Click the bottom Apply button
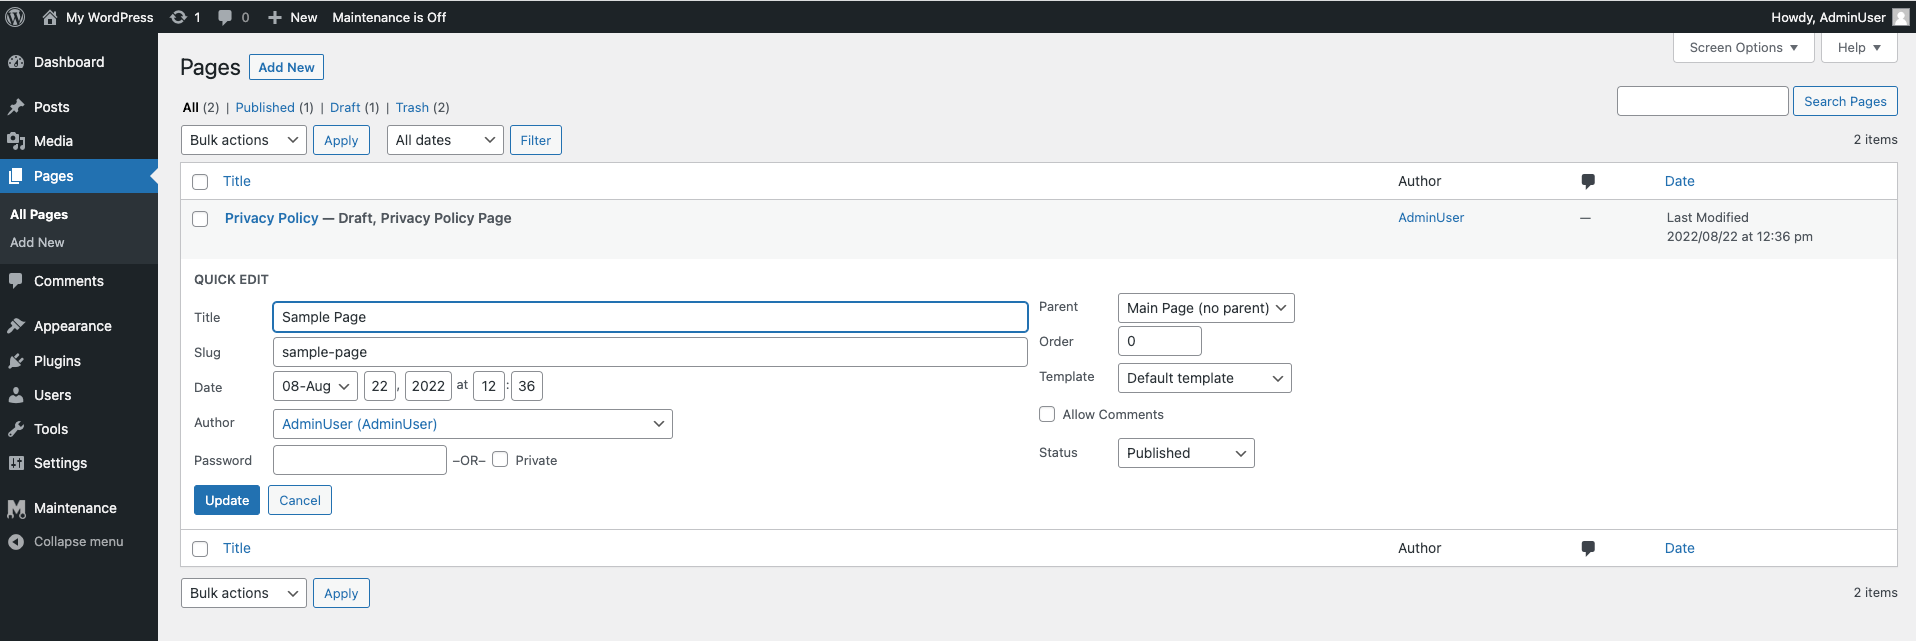This screenshot has width=1916, height=641. coord(341,593)
